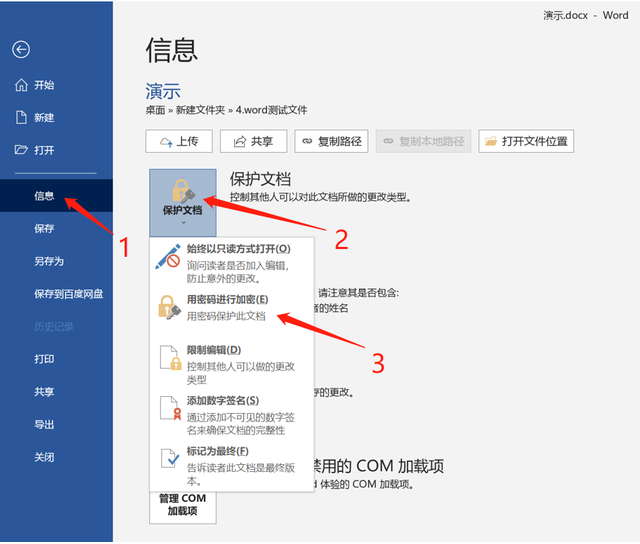
Task: Click 保存 in the sidebar
Action: click(x=56, y=228)
